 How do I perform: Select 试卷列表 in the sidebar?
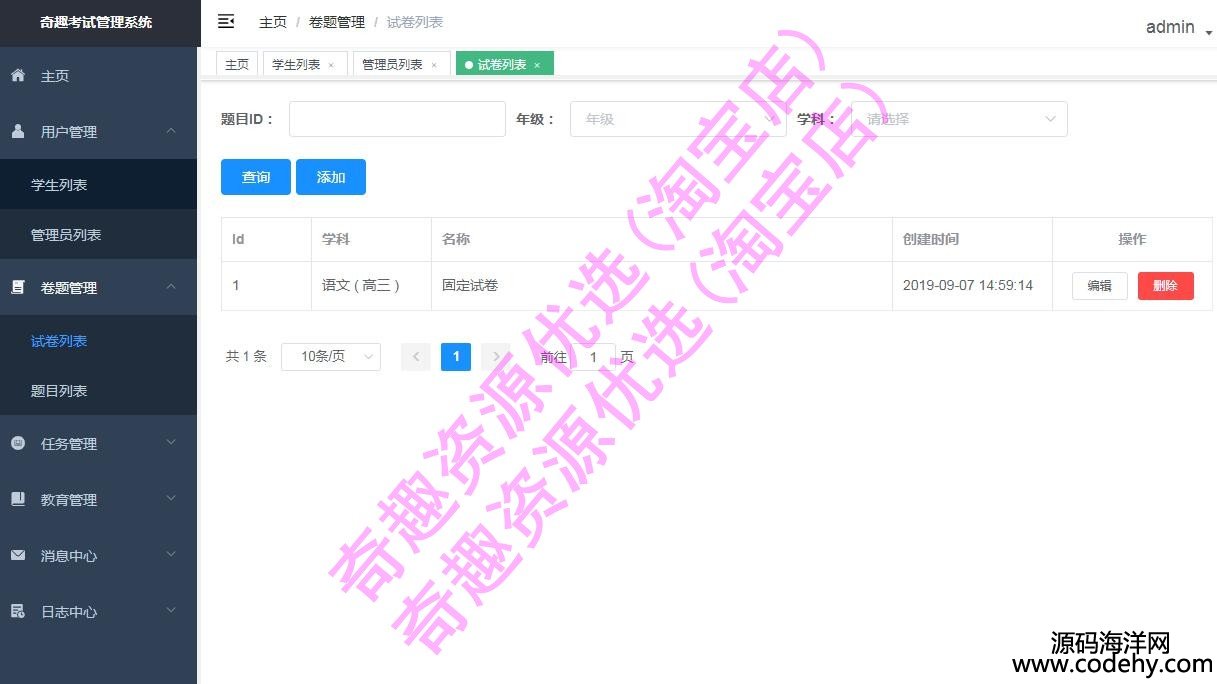(98, 341)
